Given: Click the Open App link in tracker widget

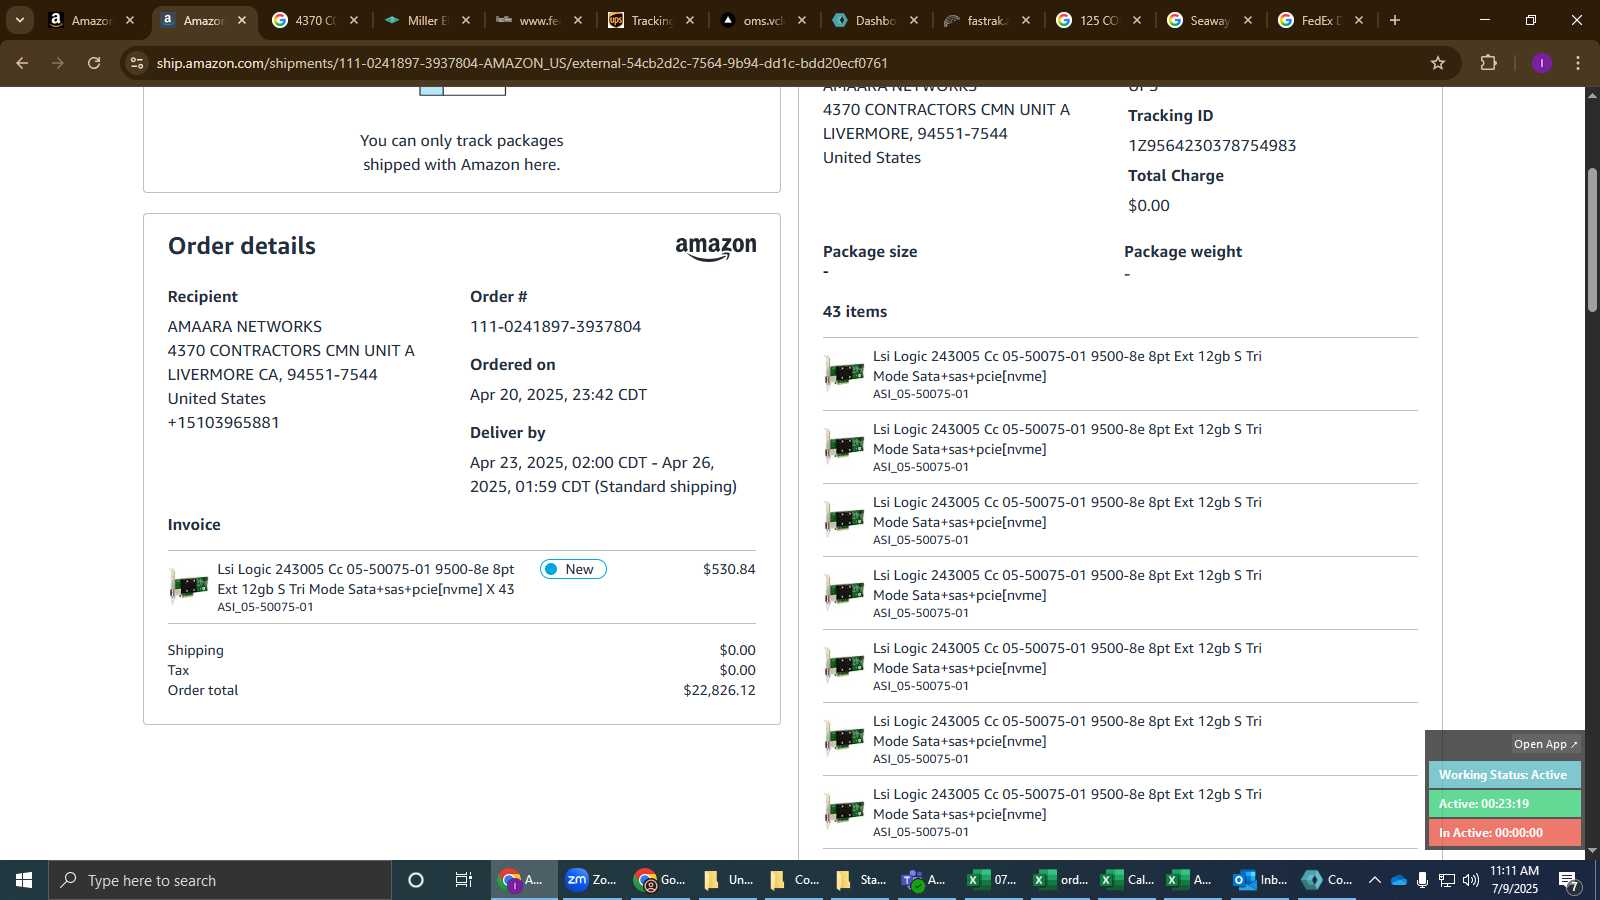Looking at the screenshot, I should [1545, 744].
